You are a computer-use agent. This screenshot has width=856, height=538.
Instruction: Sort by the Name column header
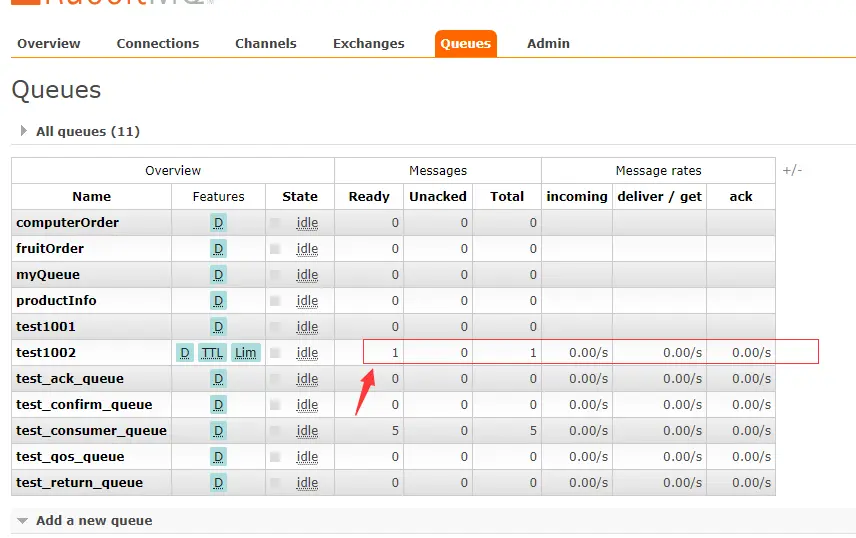(92, 197)
